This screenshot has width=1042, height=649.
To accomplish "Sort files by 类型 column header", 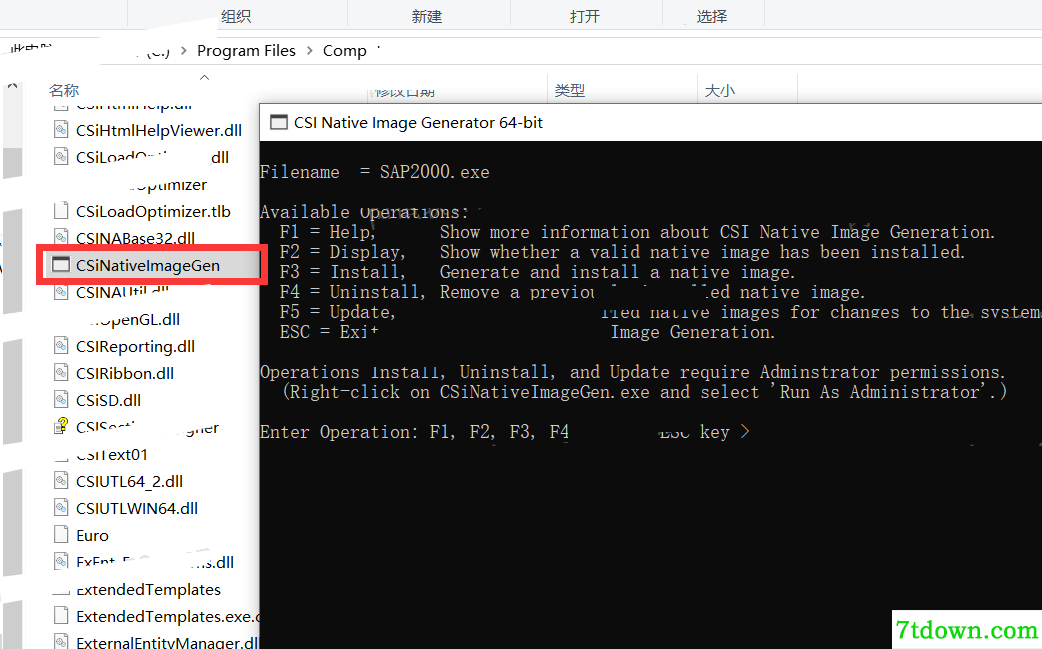I will (570, 90).
